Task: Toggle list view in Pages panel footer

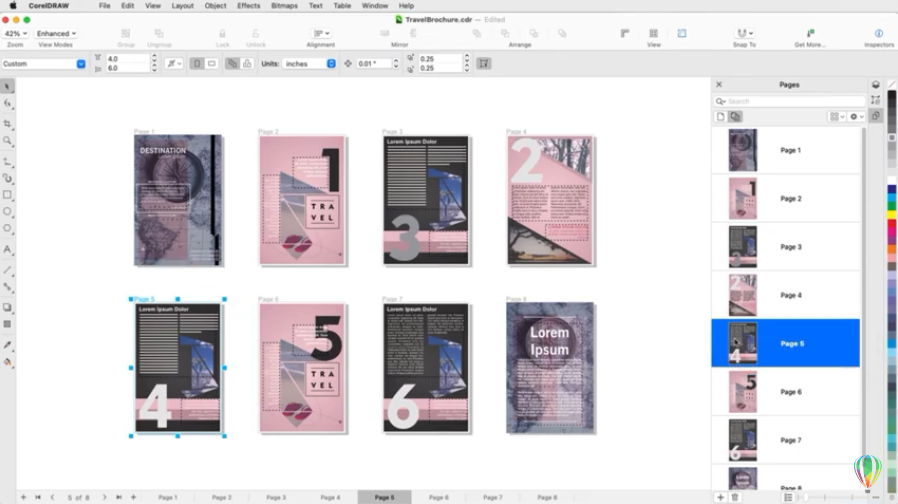Action: click(788, 497)
